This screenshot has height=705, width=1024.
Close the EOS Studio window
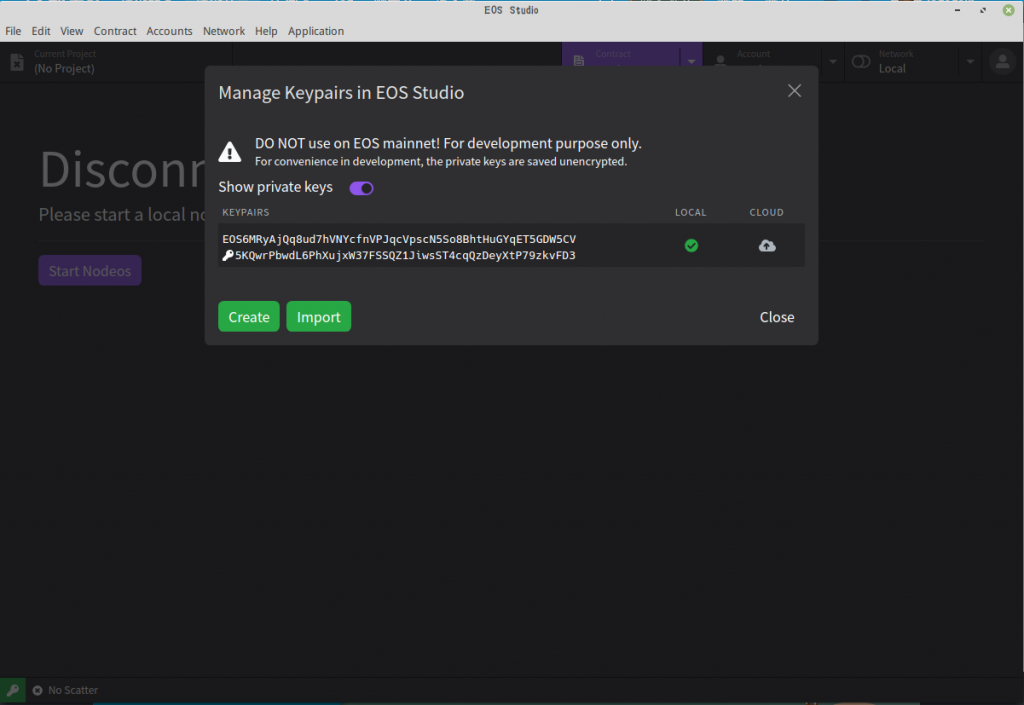1008,10
